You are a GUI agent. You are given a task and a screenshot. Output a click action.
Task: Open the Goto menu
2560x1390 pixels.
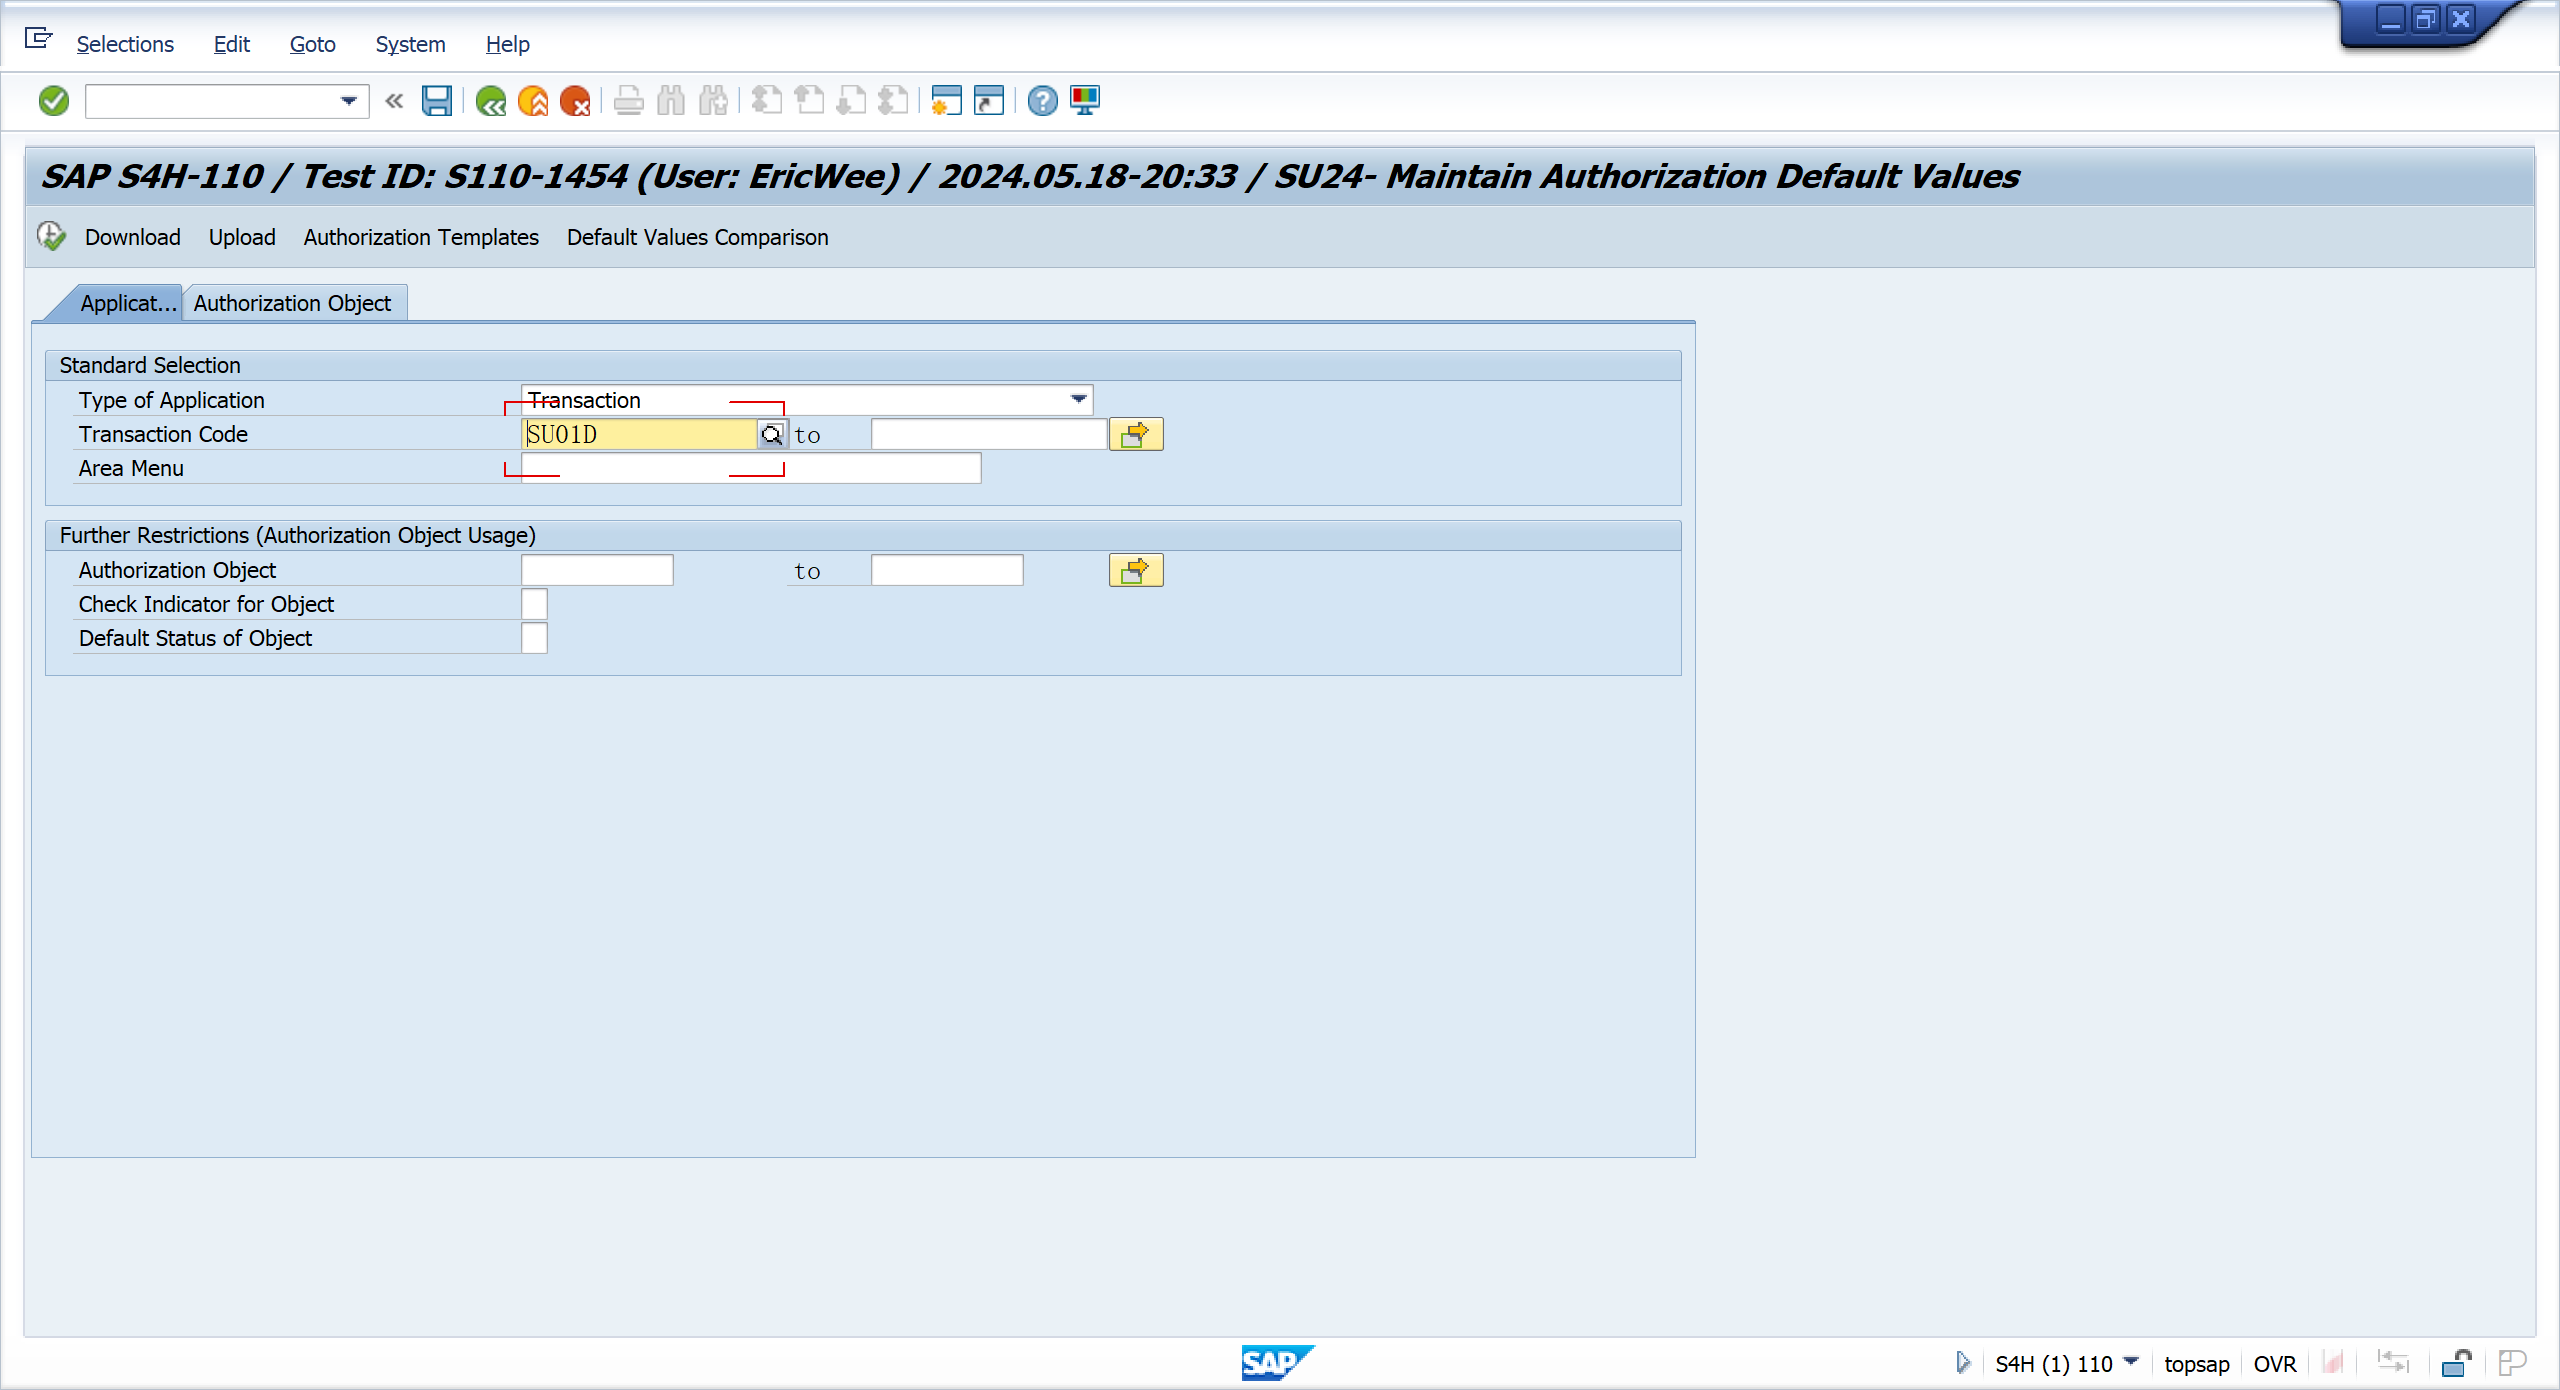[312, 44]
